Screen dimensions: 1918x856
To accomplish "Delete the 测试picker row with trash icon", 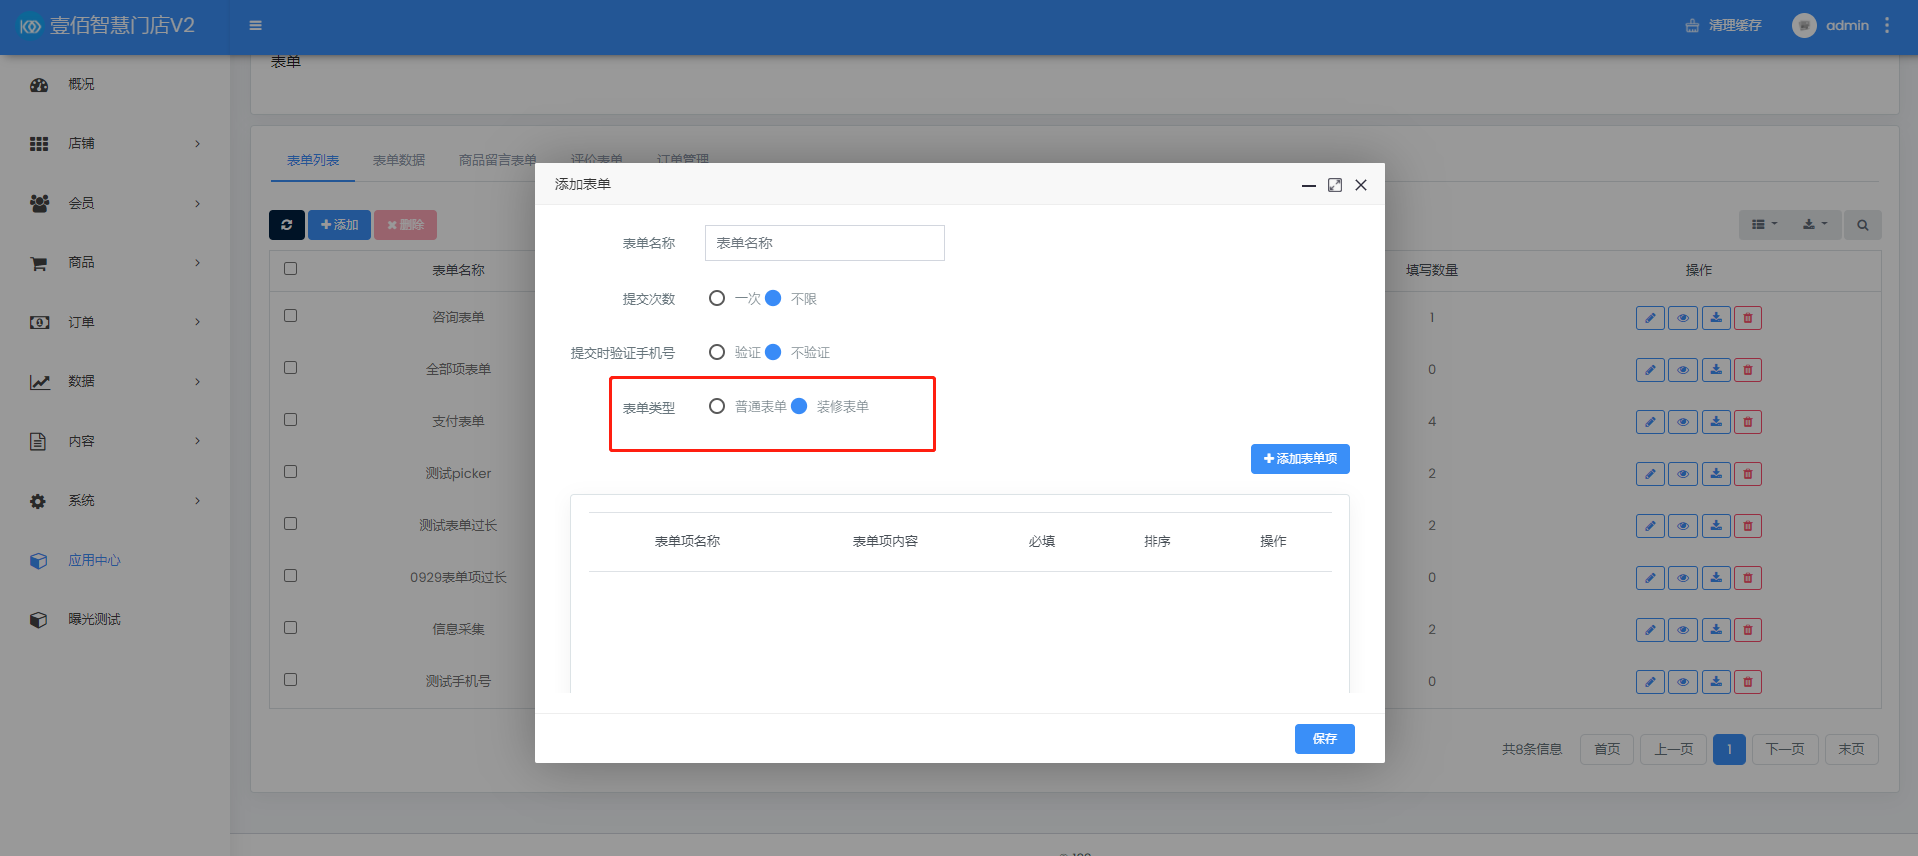I will coord(1748,474).
